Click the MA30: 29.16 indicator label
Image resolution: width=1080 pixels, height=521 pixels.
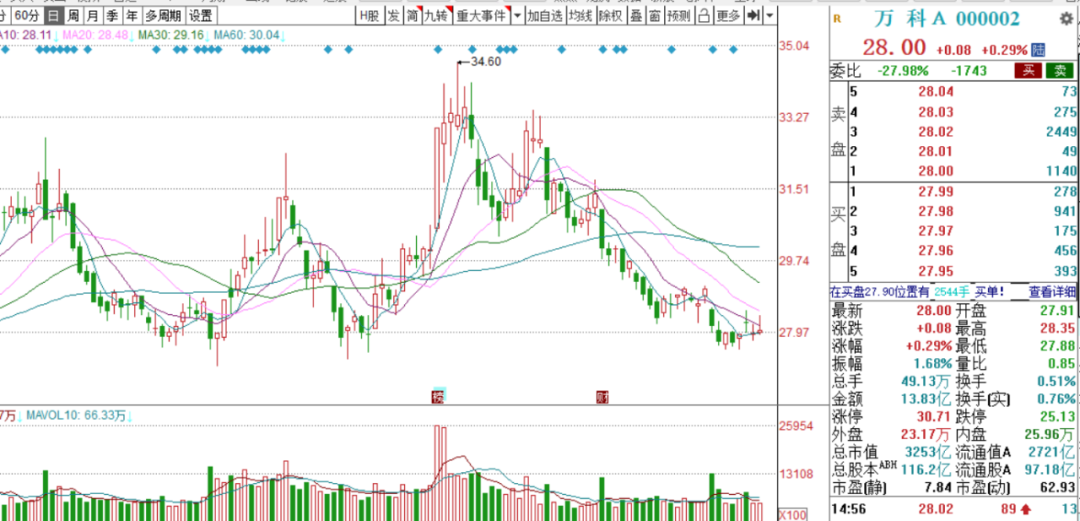coord(170,34)
